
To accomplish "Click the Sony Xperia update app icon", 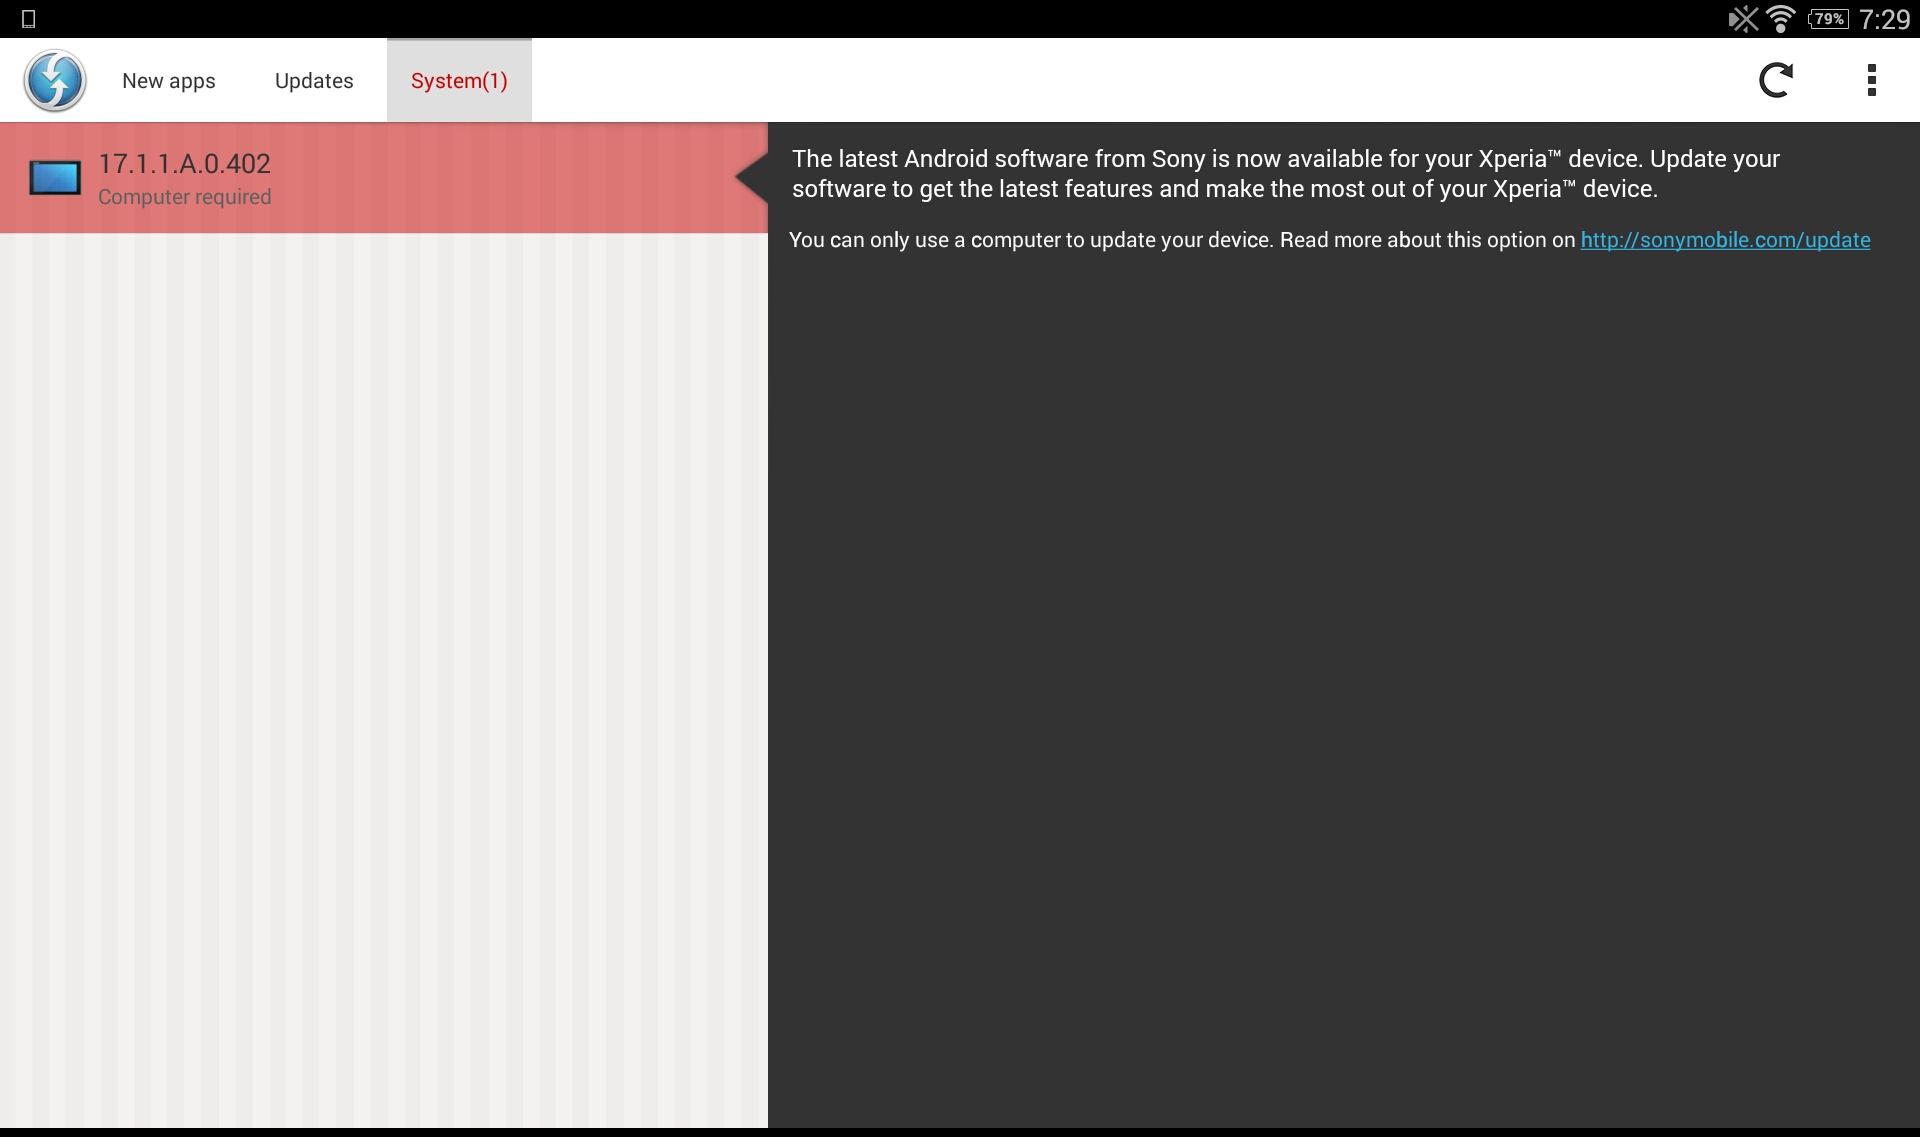I will (54, 79).
